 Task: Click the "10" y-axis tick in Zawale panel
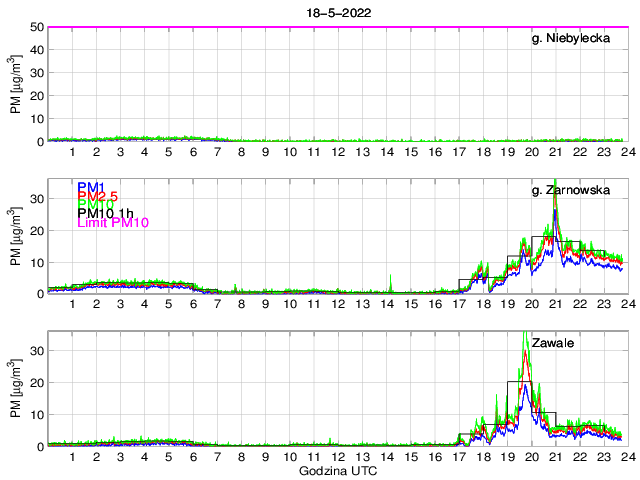[37, 415]
